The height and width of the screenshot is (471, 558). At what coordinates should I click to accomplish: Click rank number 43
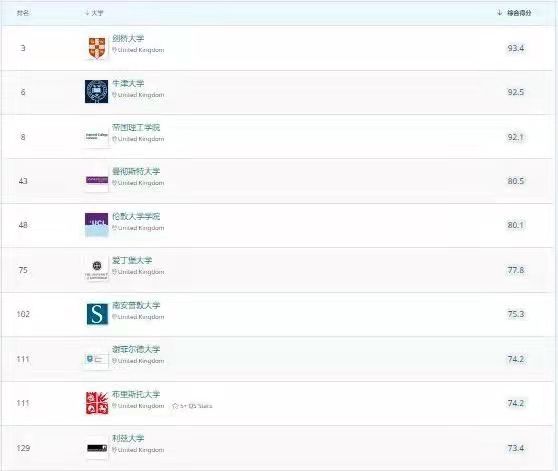coord(23,181)
